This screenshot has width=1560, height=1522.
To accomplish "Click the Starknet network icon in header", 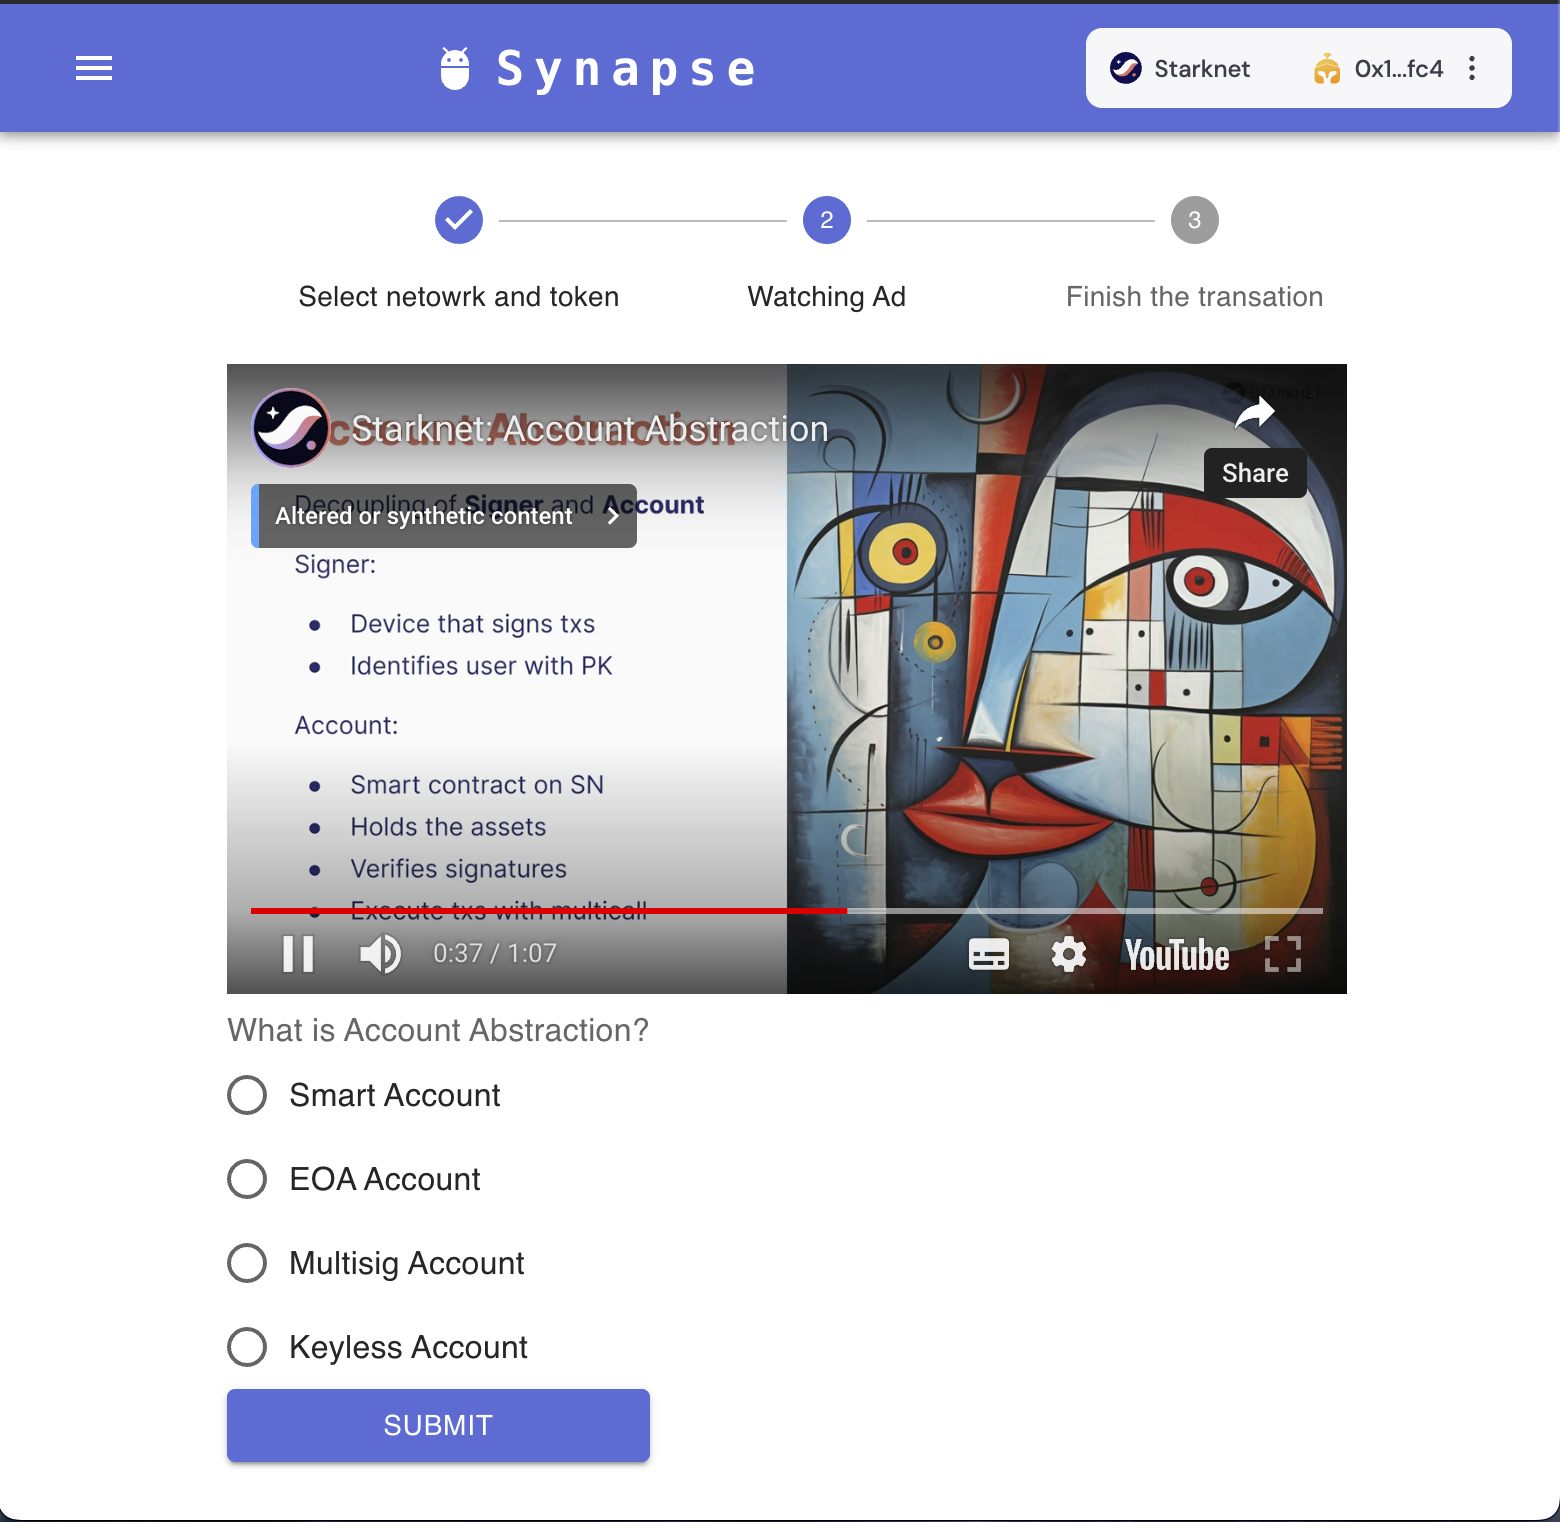I will coord(1126,68).
